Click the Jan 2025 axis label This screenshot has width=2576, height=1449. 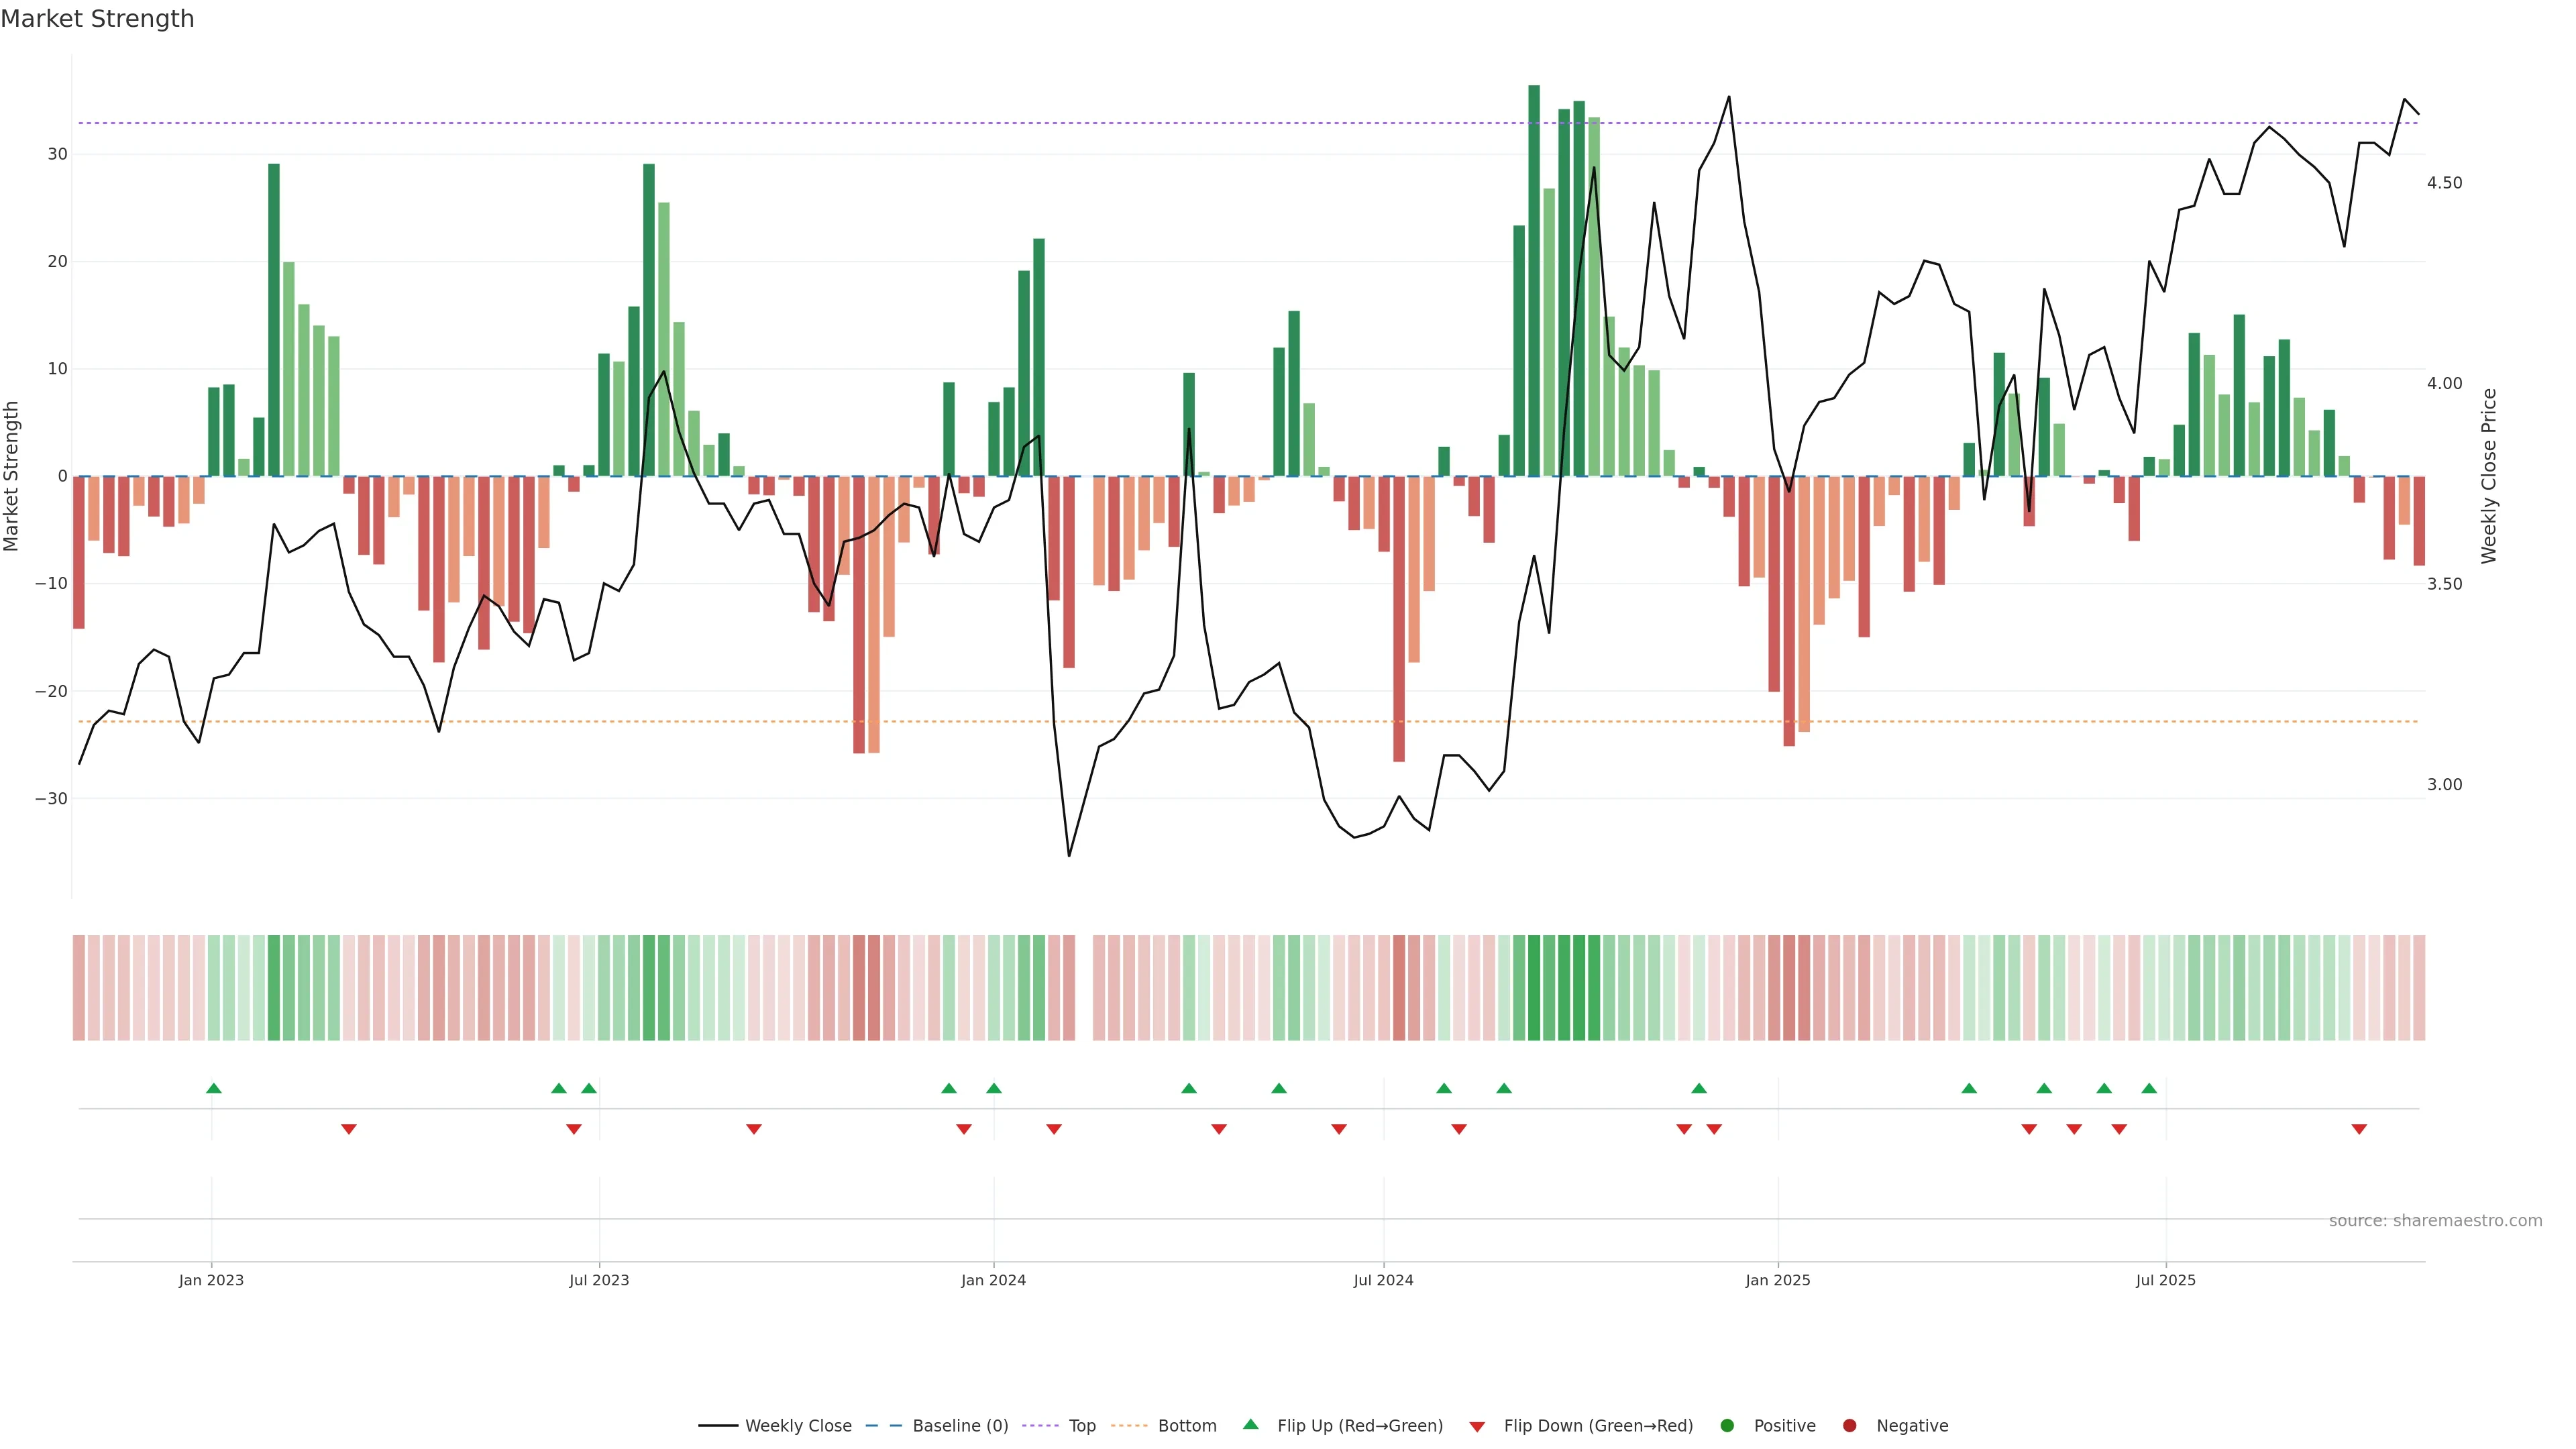point(1778,1280)
